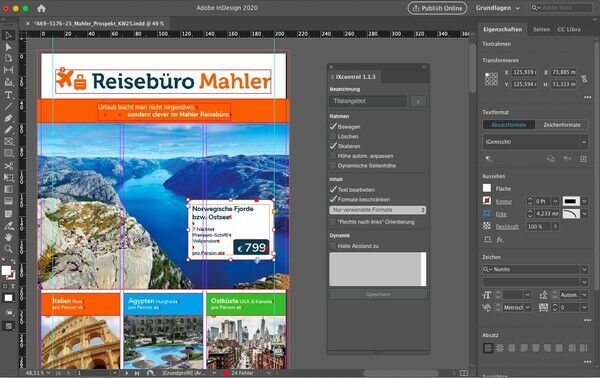Select the Scissors tool

tap(8, 166)
